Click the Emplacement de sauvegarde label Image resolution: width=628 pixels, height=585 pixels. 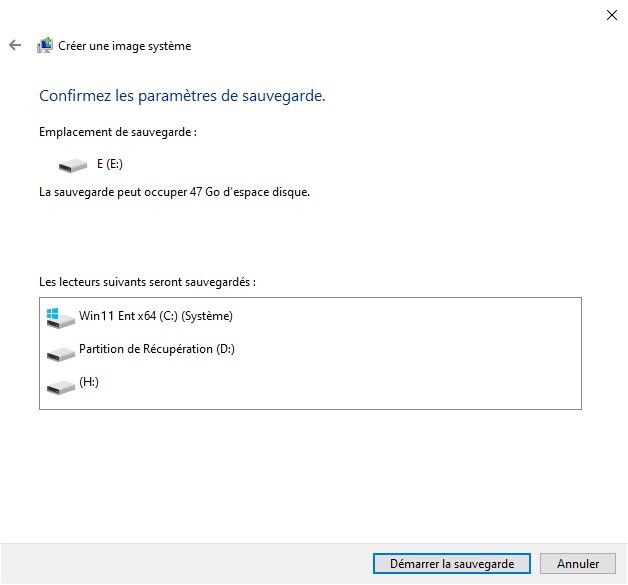[x=118, y=132]
